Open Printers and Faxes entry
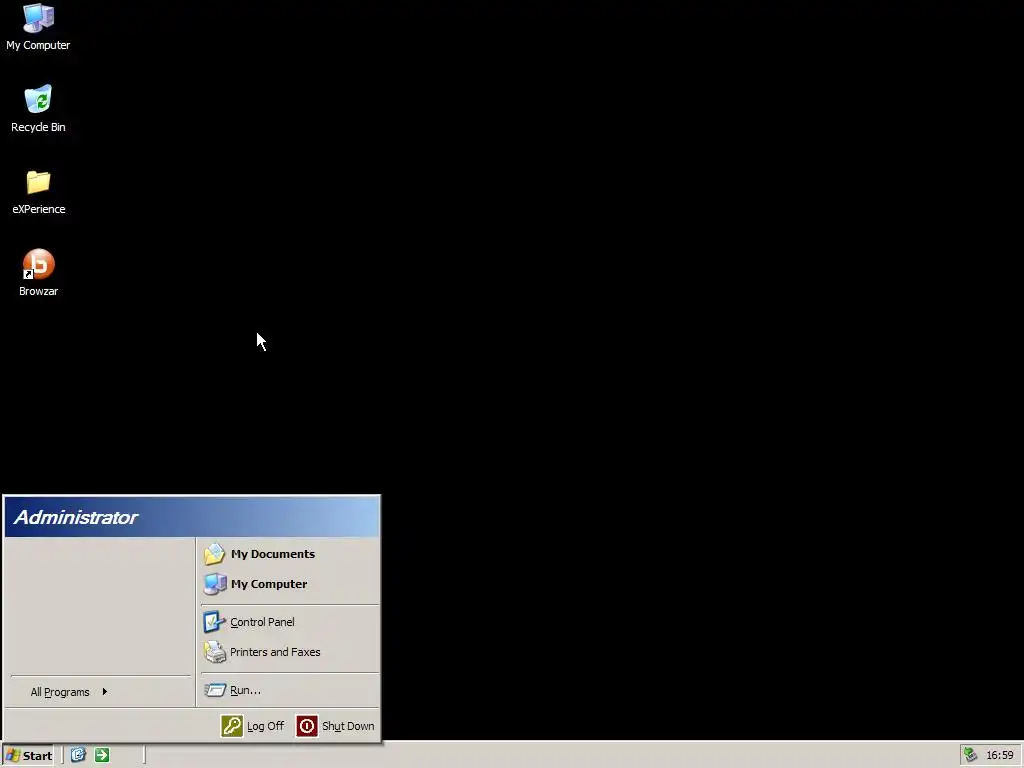The image size is (1024, 768). tap(290, 652)
